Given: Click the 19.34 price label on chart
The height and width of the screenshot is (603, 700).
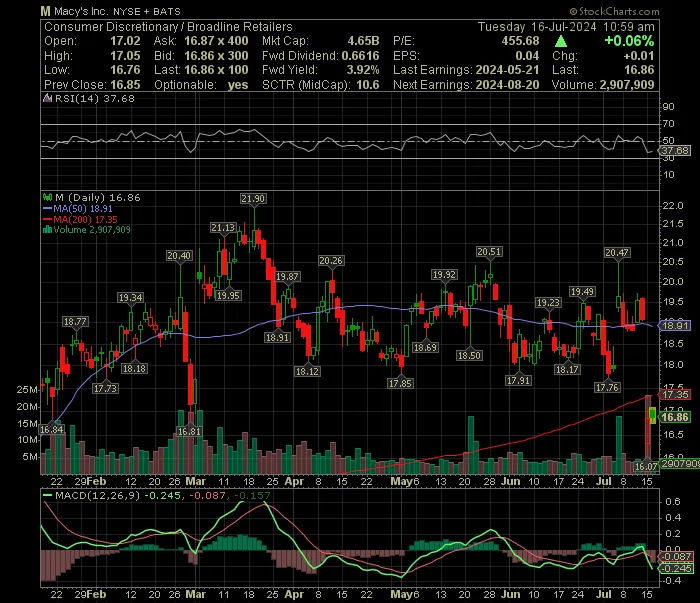Looking at the screenshot, I should click(130, 298).
